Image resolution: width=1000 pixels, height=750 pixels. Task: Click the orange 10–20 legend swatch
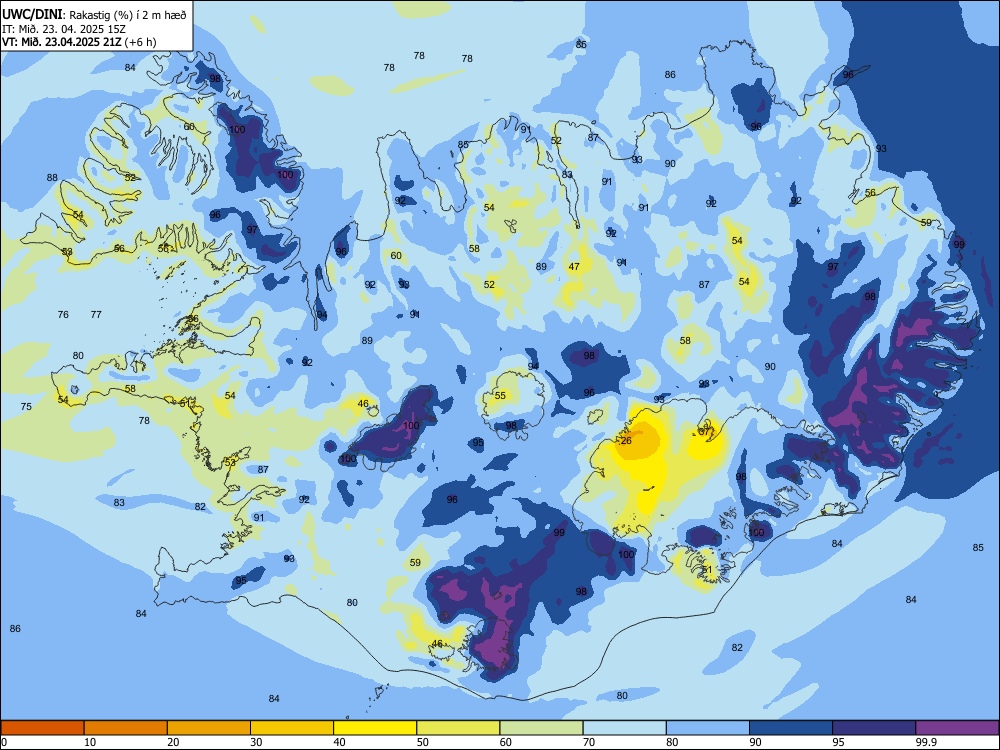126,728
